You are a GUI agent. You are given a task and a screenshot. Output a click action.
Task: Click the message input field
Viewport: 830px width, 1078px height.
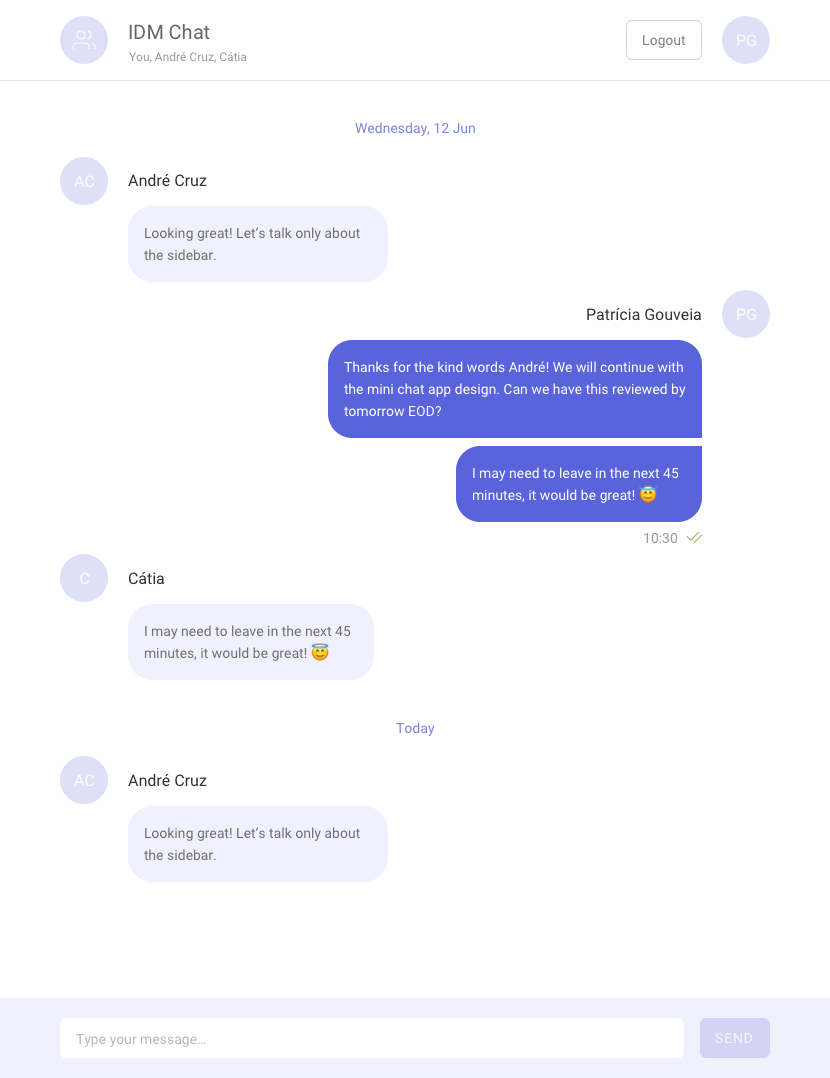coord(371,1038)
